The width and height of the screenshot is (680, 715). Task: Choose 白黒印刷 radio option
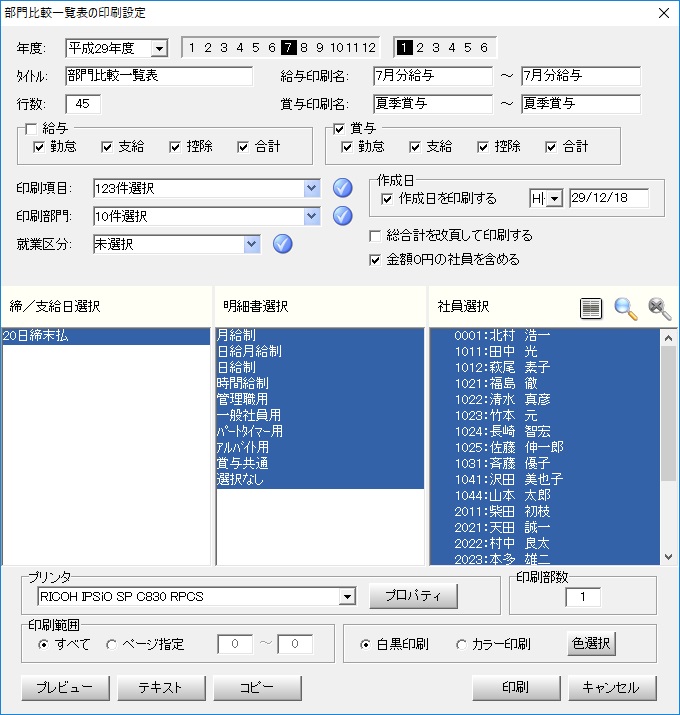click(x=365, y=644)
